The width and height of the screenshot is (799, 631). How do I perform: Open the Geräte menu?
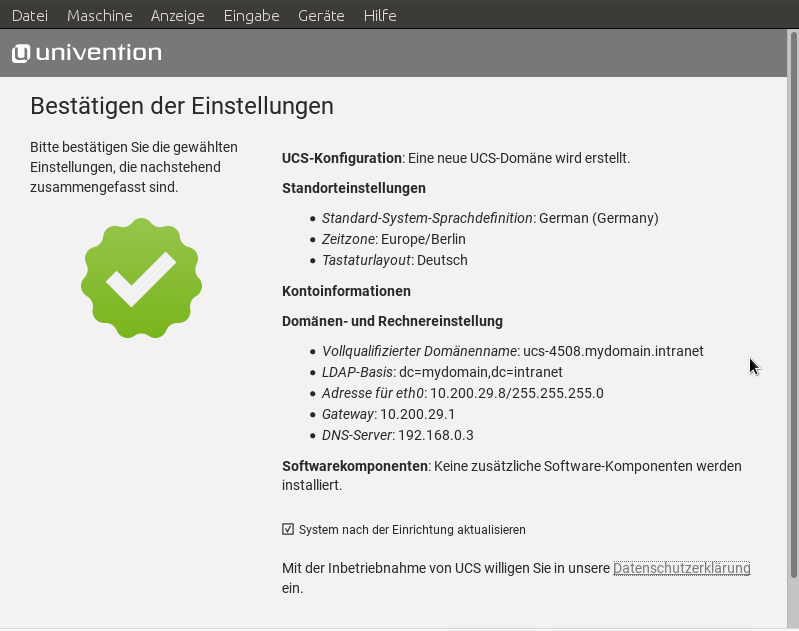coord(321,15)
